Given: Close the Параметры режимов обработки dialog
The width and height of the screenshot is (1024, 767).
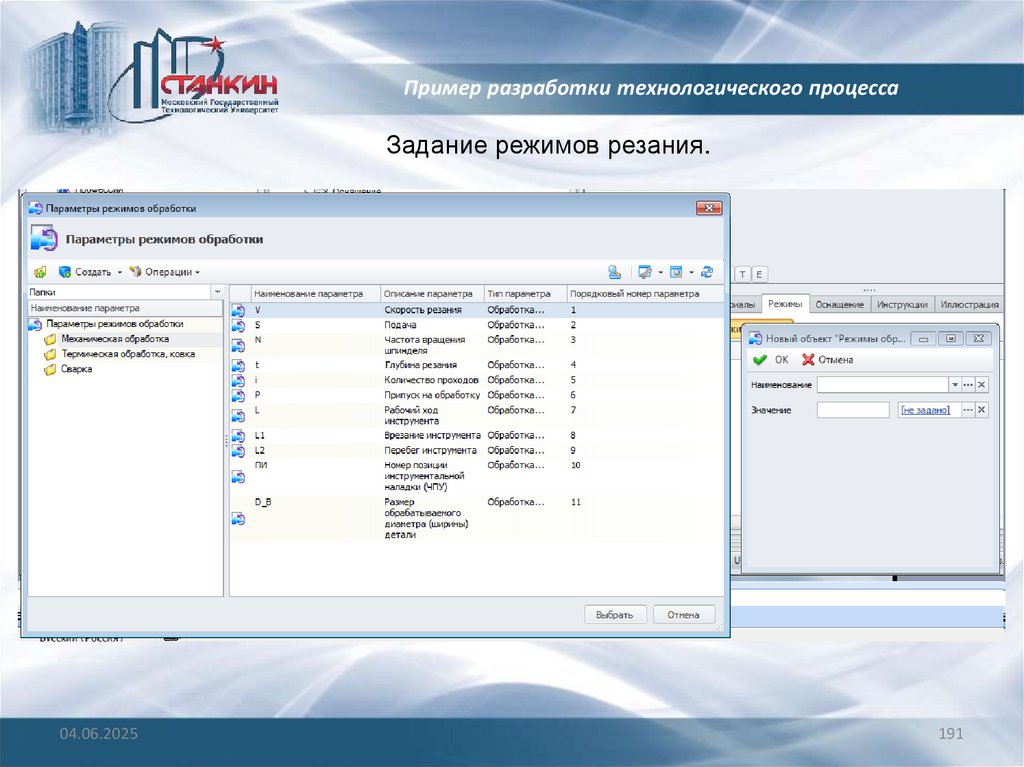Looking at the screenshot, I should tap(709, 208).
